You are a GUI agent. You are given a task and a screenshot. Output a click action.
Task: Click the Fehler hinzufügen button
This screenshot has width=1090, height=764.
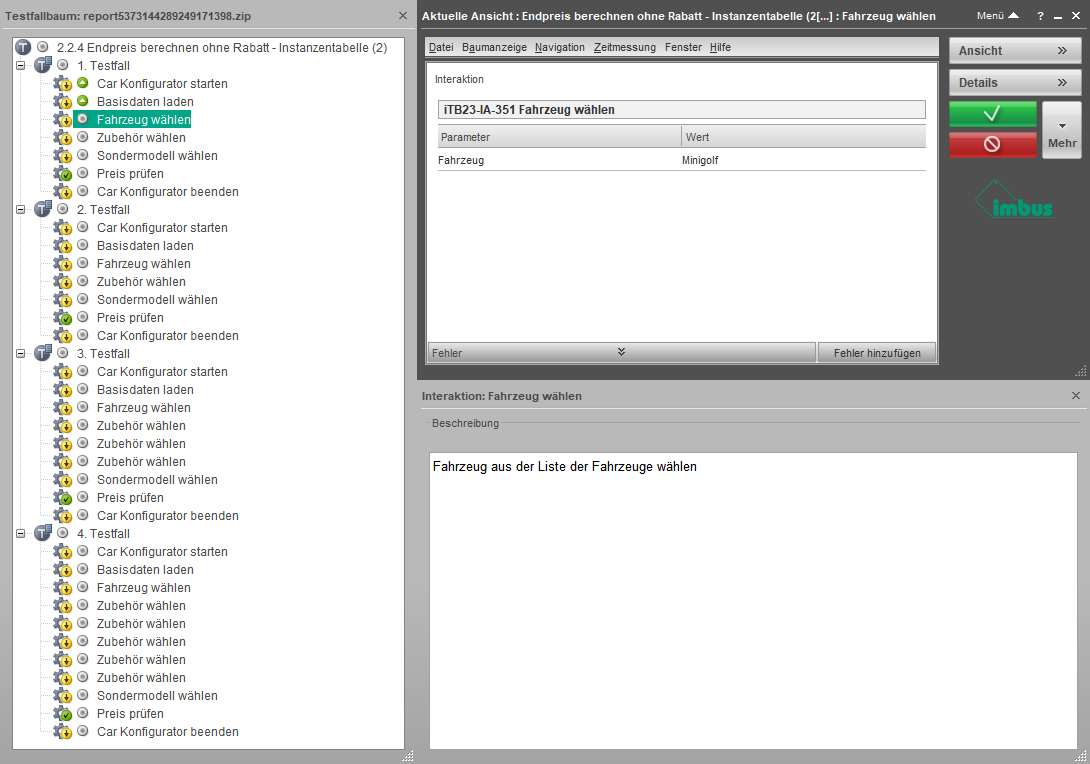pos(877,353)
